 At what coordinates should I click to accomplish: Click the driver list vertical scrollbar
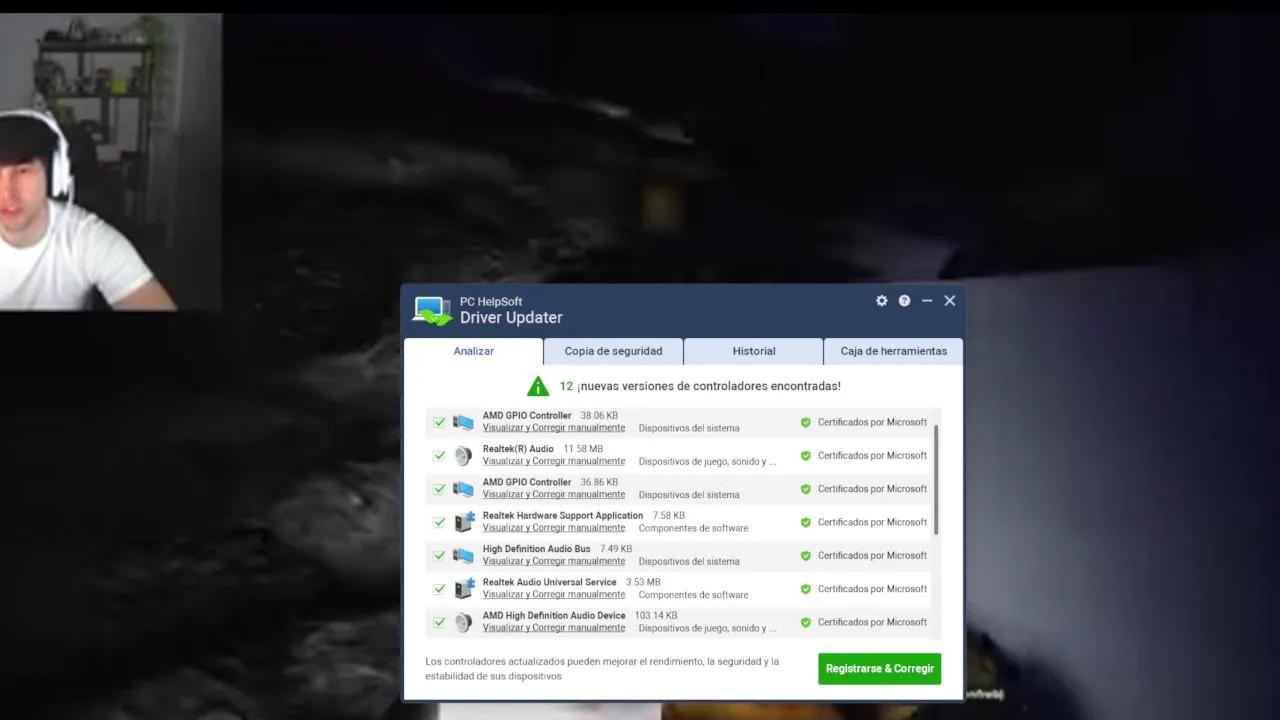[936, 480]
